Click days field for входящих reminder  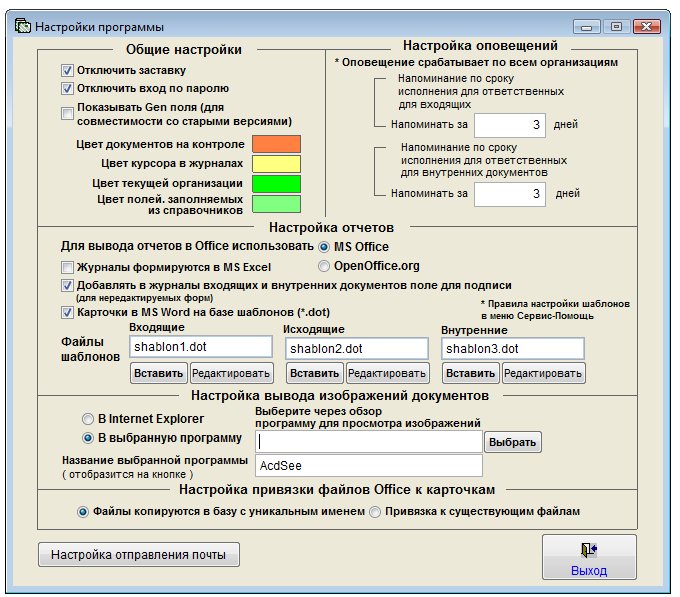click(x=510, y=125)
